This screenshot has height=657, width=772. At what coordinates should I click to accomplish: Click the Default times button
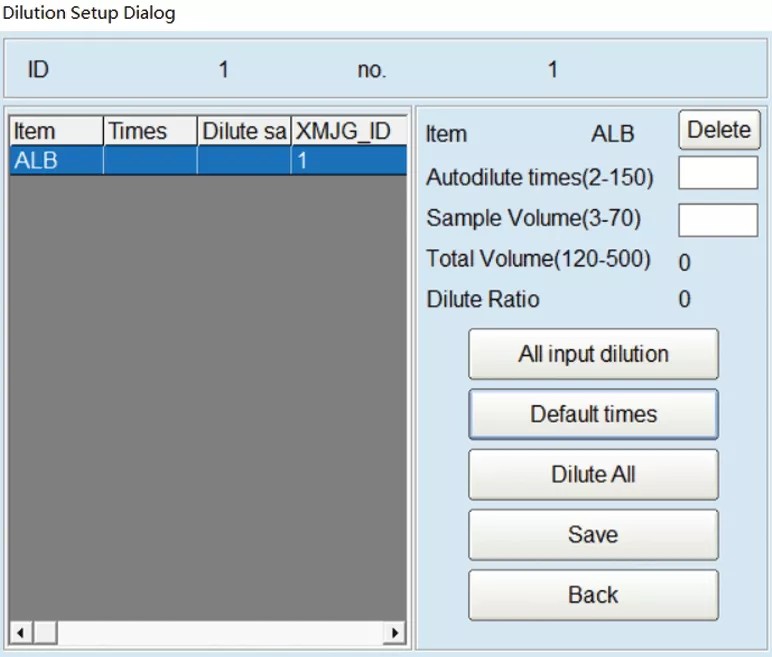(593, 414)
